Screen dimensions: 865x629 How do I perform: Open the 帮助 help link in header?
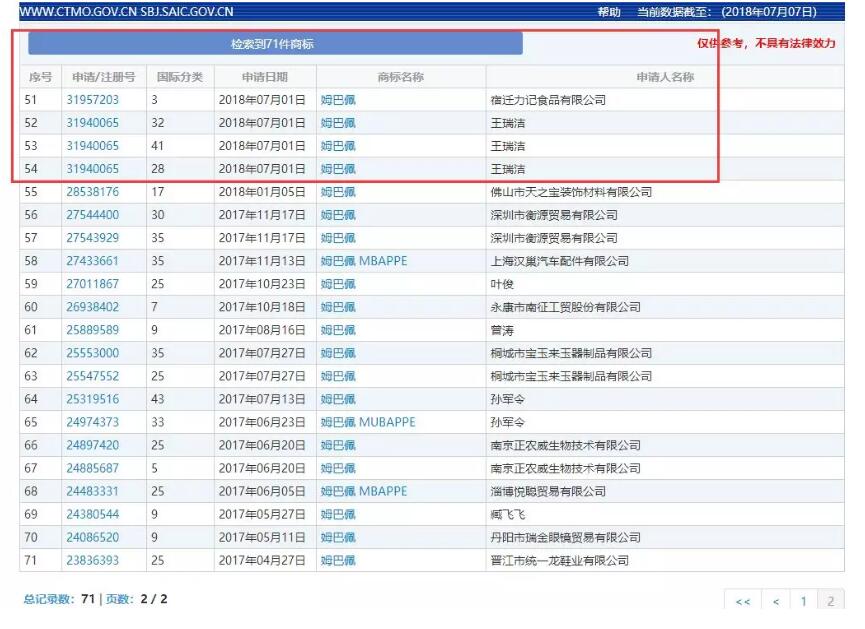click(x=609, y=12)
